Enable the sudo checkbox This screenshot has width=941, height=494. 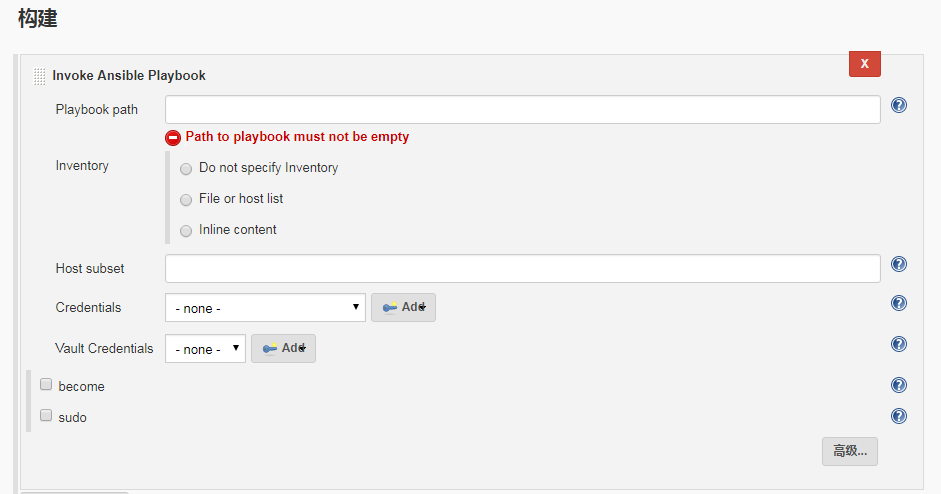(x=46, y=415)
